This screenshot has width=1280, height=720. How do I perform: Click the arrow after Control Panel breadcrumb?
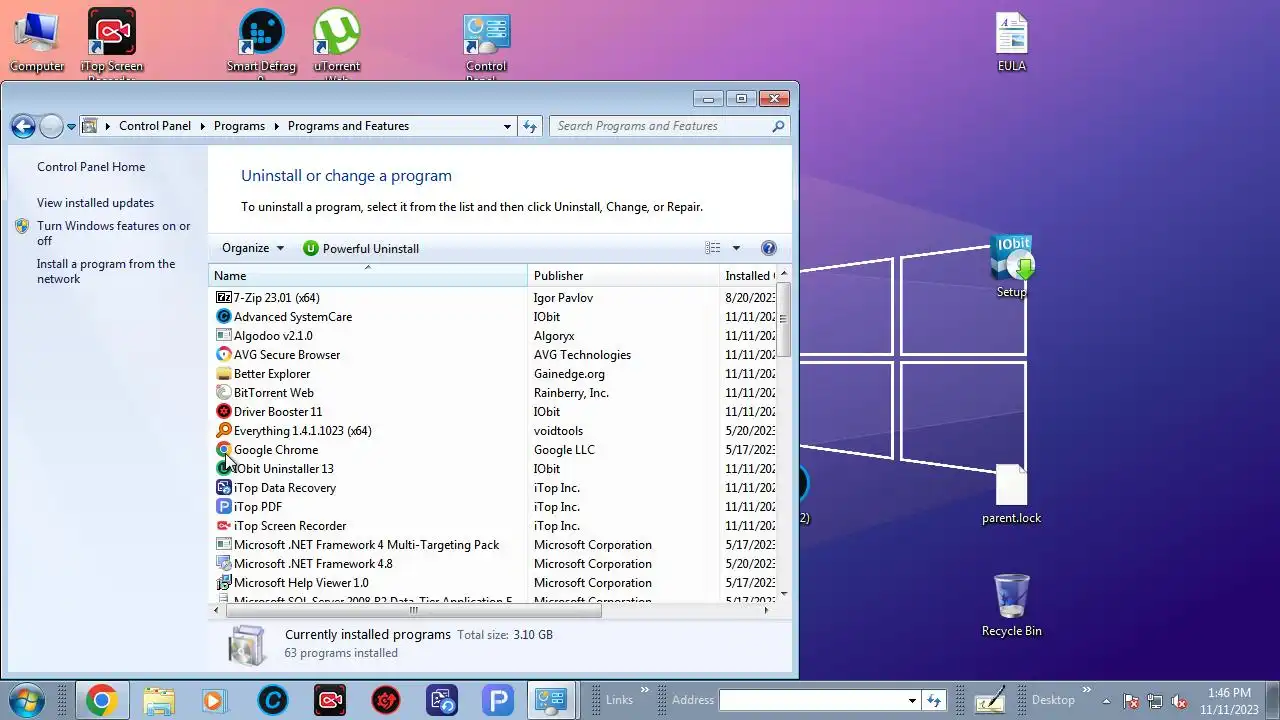[x=202, y=126]
